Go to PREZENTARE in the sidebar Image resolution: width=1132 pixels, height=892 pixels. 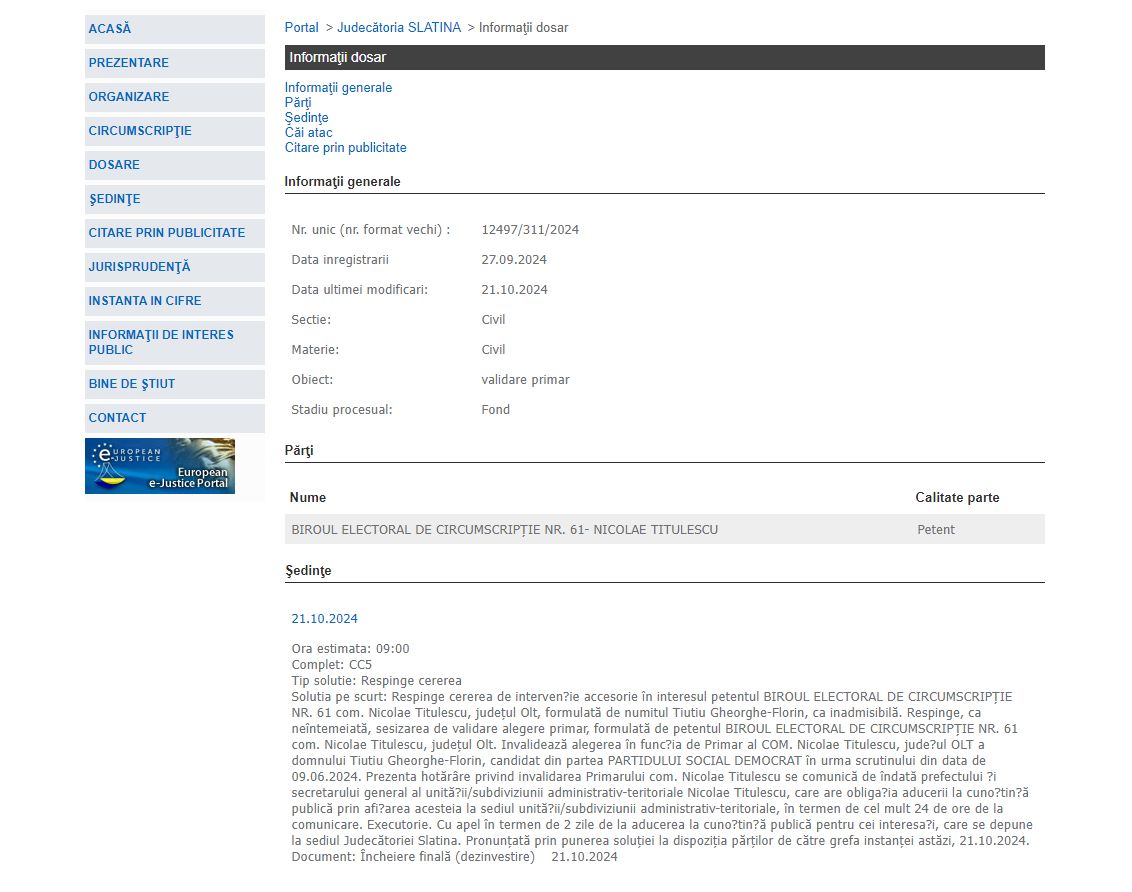click(129, 63)
